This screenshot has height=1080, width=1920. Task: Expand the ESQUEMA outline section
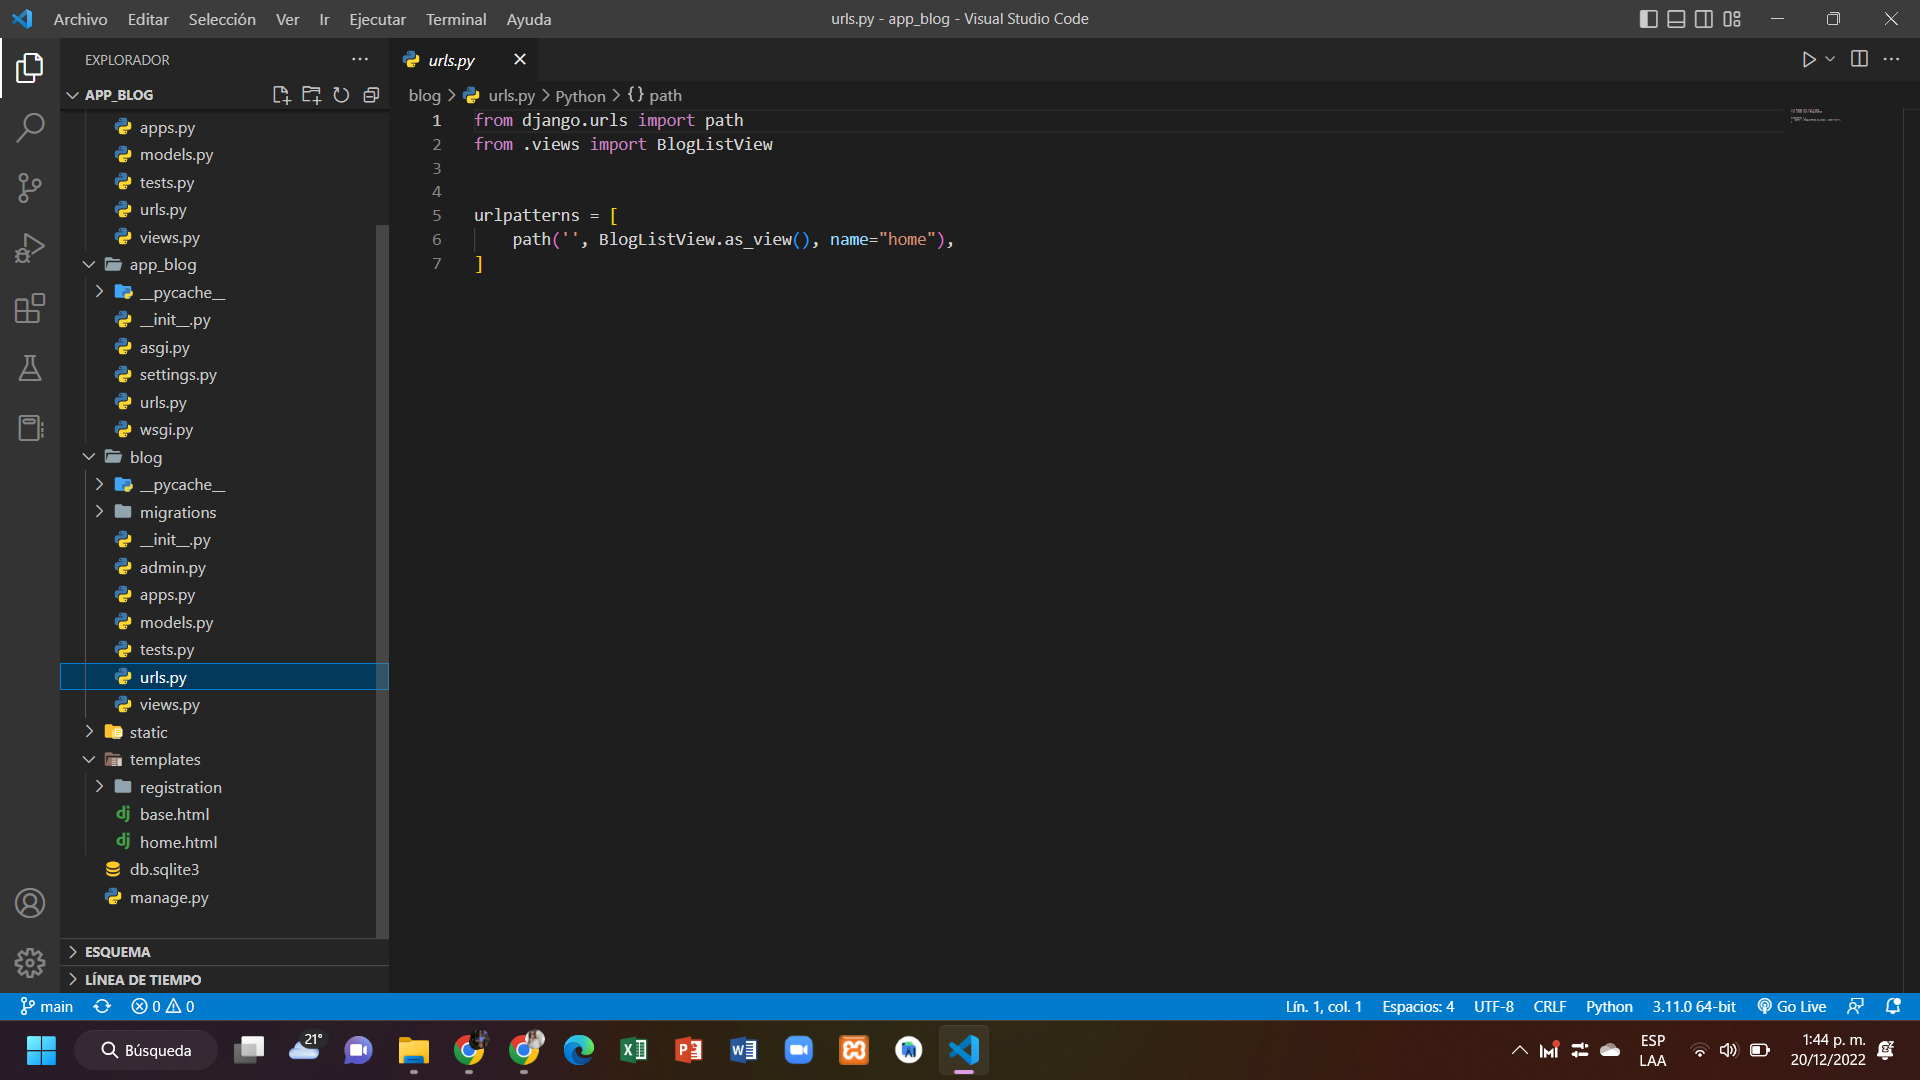[x=224, y=952]
